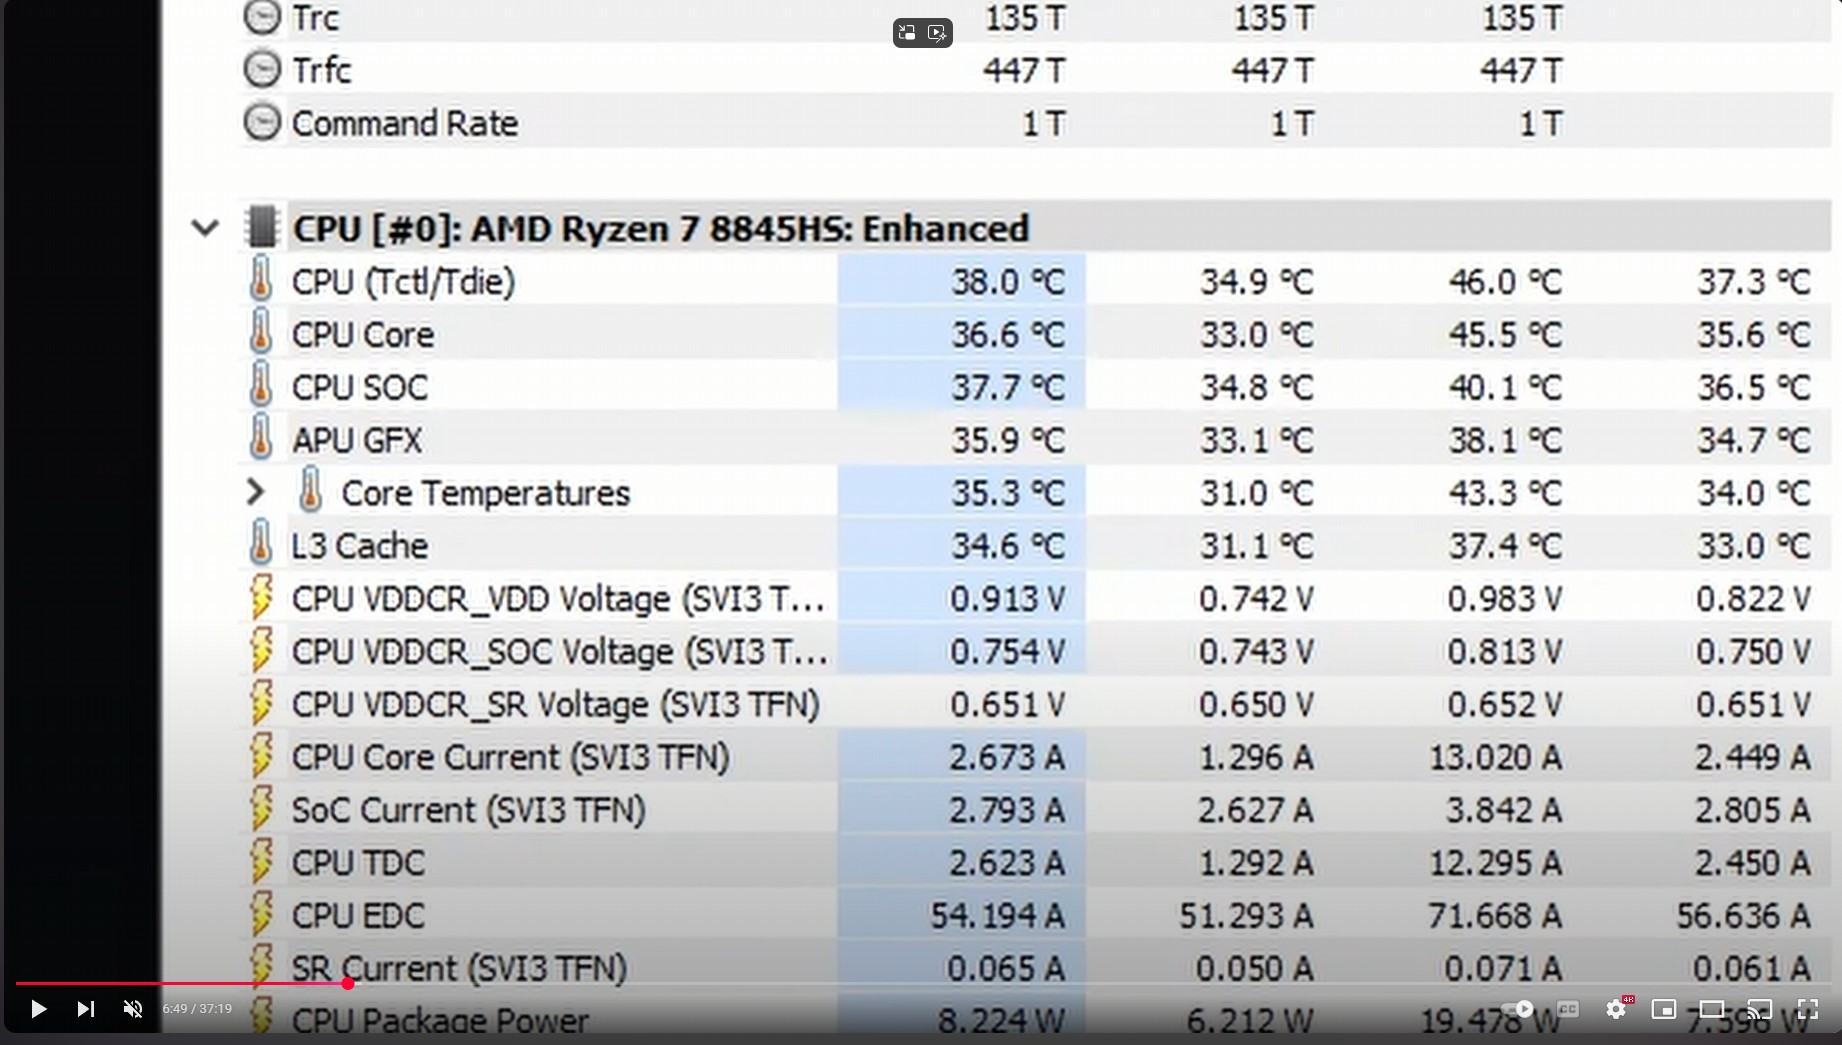Click the 46.0 °C maximum value
The width and height of the screenshot is (1842, 1045).
1505,282
